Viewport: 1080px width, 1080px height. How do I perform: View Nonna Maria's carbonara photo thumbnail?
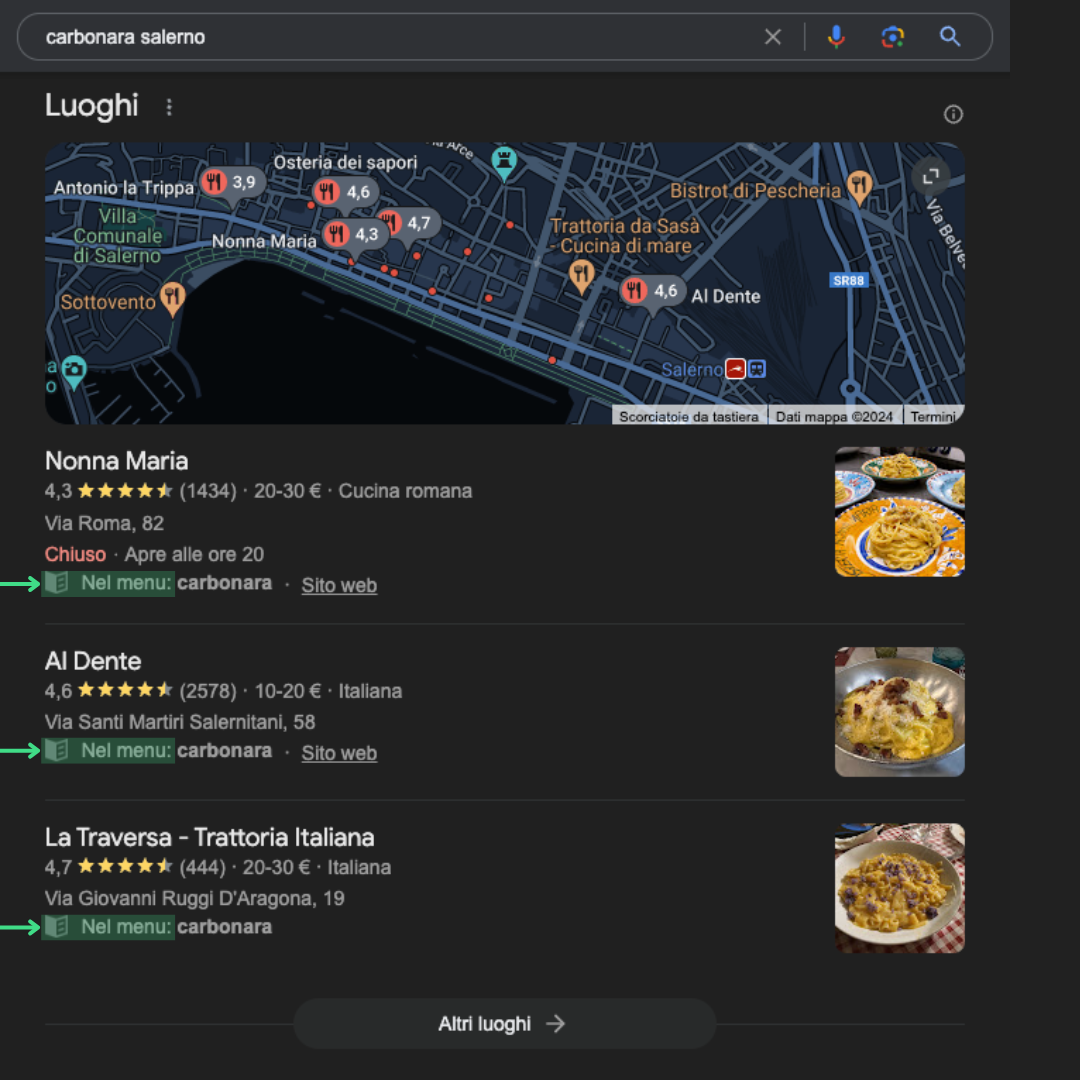click(900, 512)
